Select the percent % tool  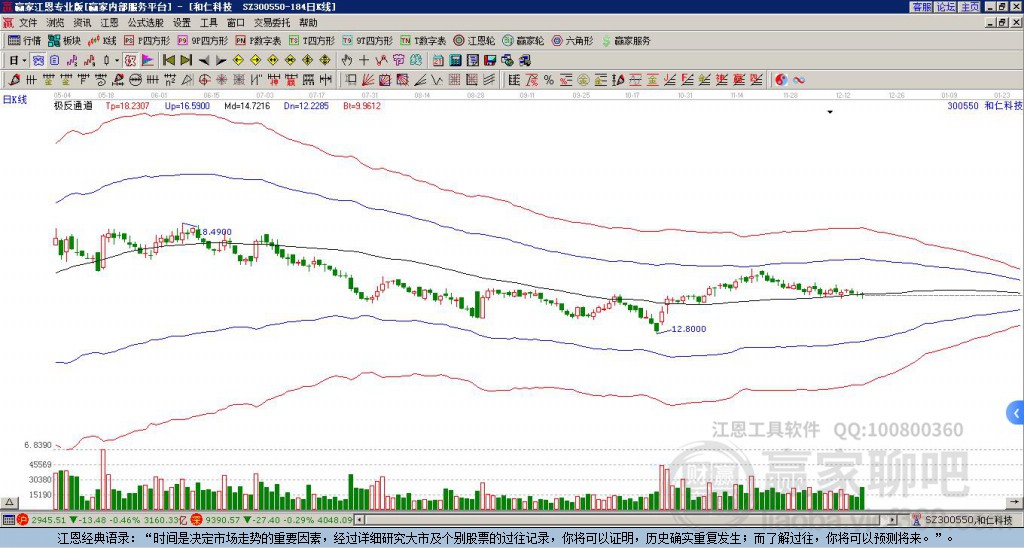pos(549,80)
